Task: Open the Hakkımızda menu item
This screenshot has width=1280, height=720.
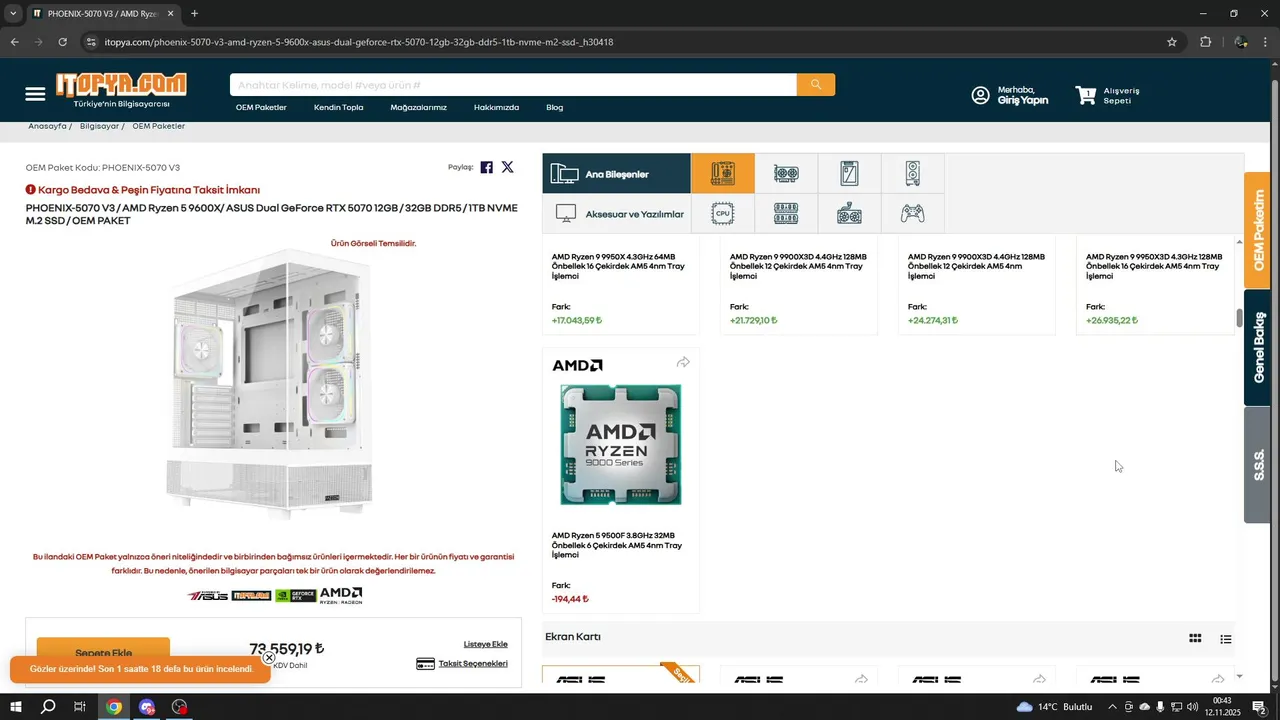Action: tap(496, 107)
